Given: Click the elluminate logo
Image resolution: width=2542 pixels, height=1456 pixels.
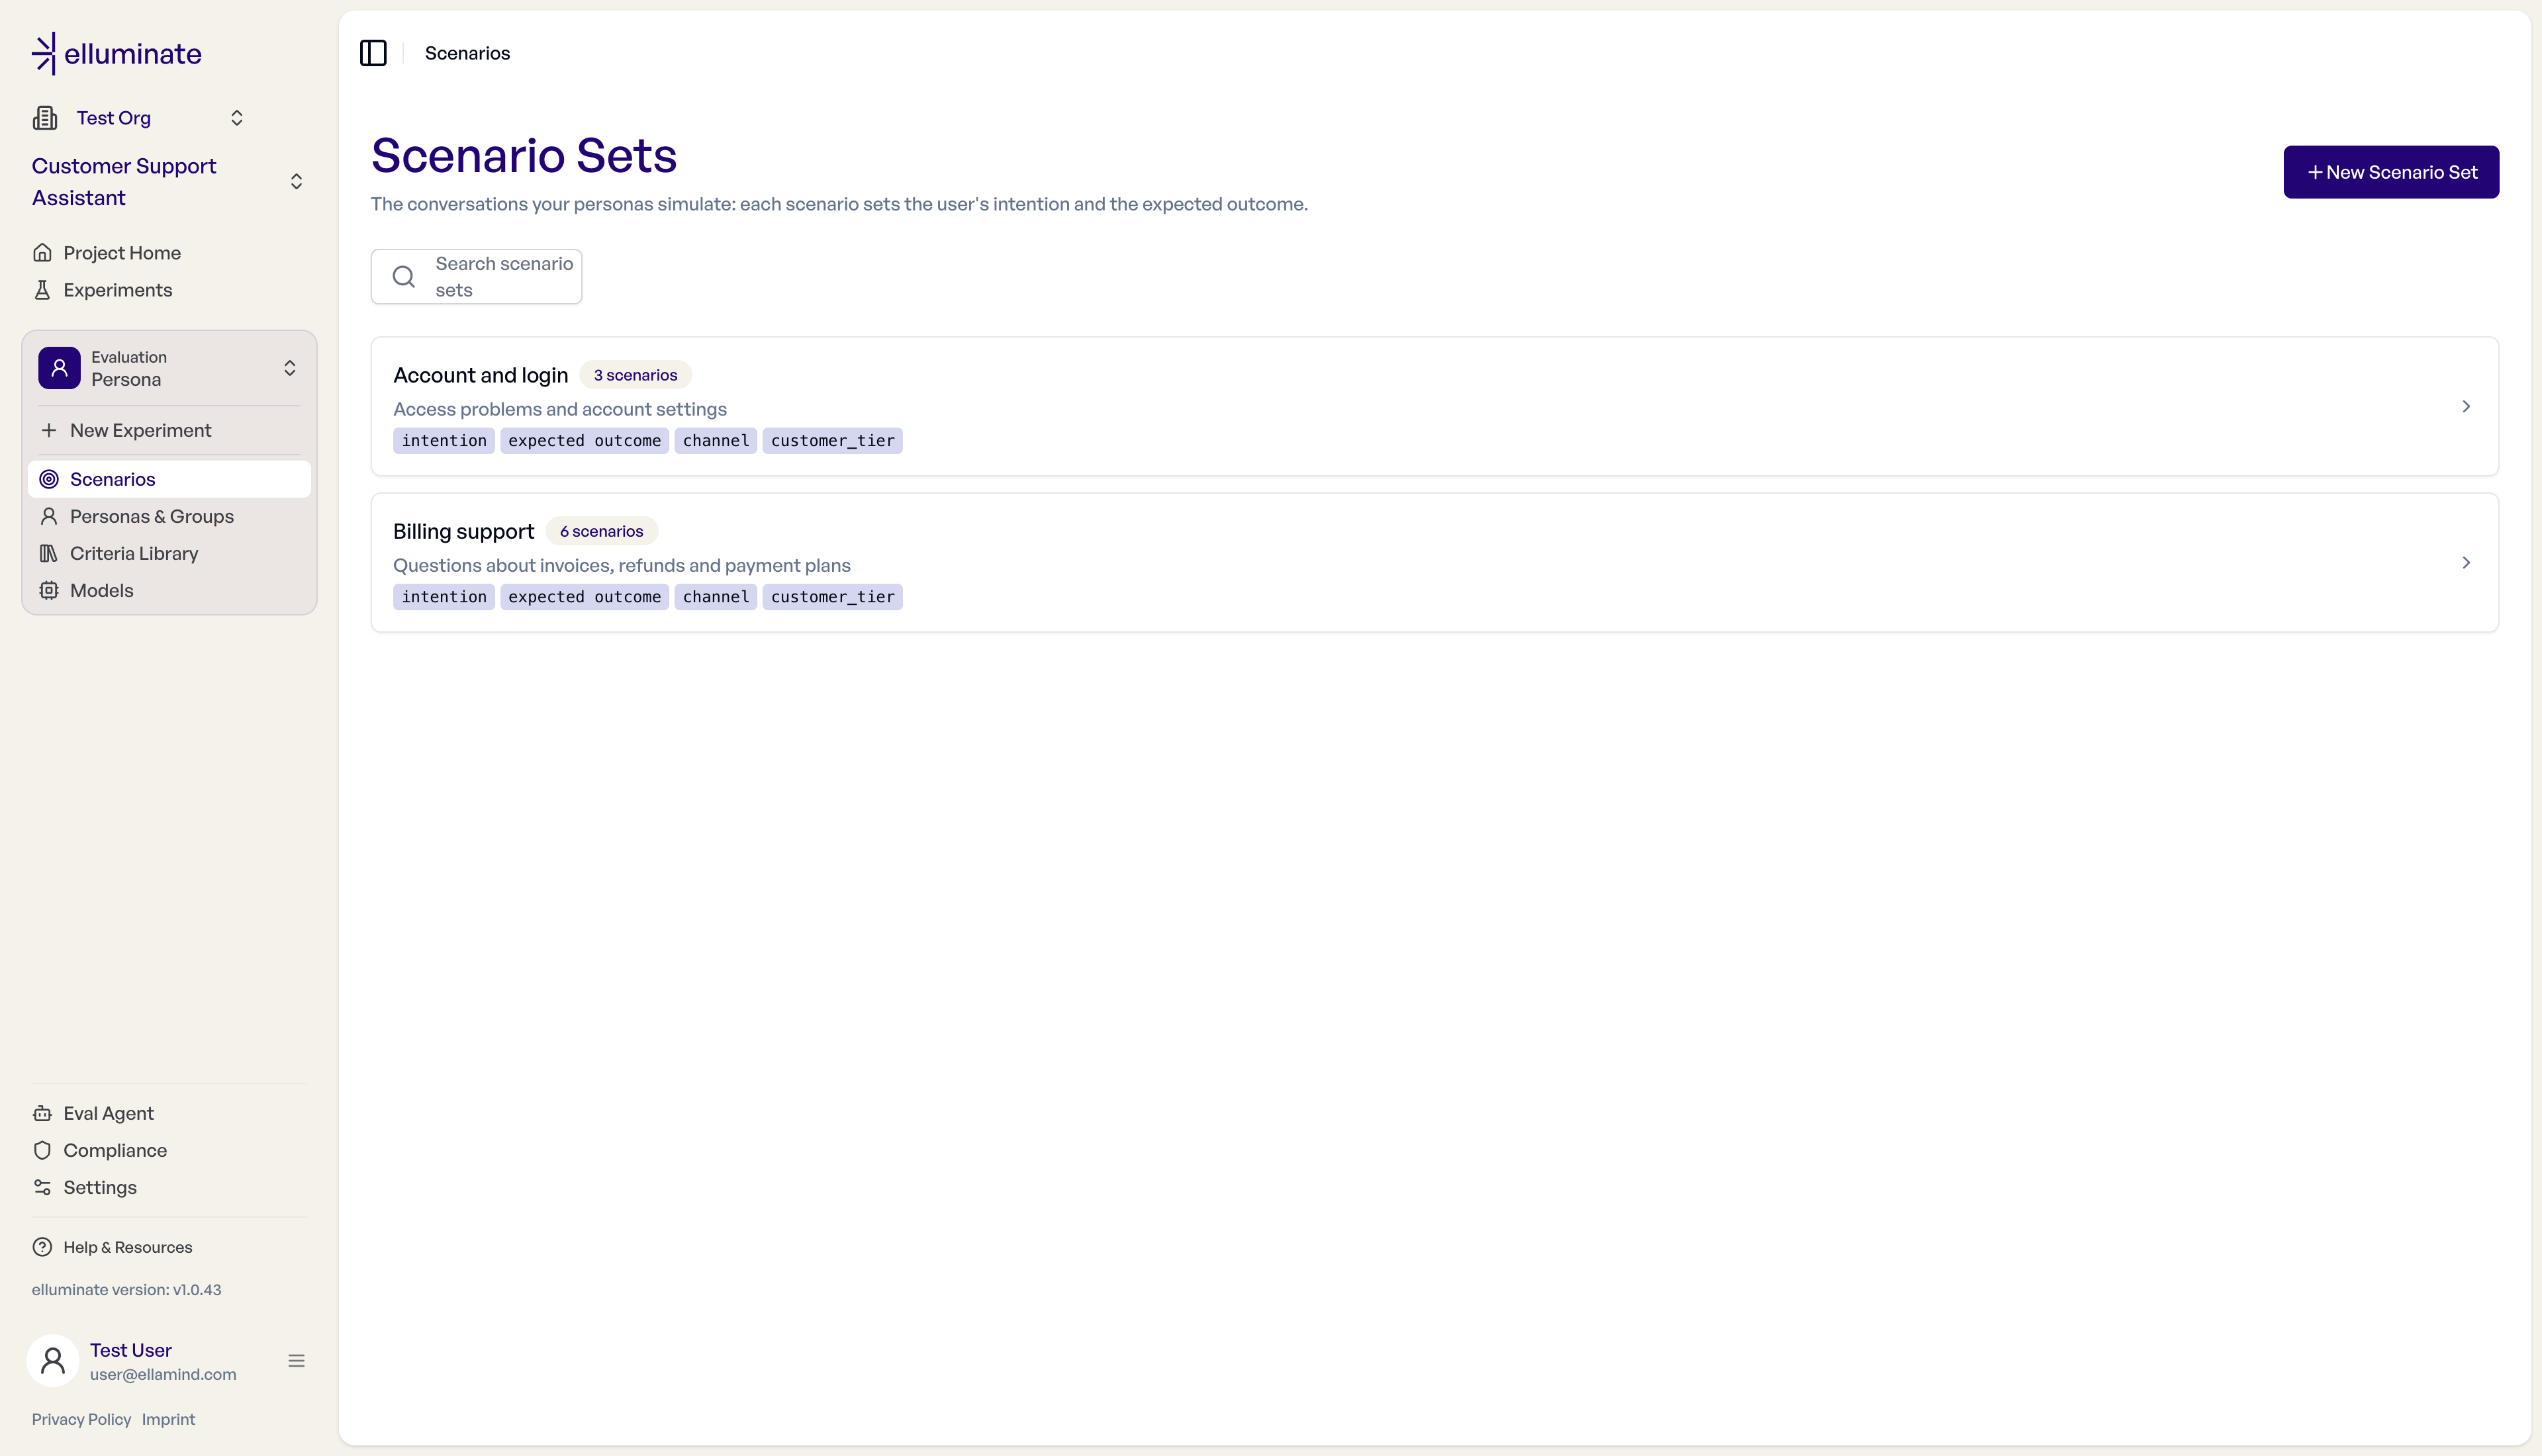Looking at the screenshot, I should pos(116,54).
